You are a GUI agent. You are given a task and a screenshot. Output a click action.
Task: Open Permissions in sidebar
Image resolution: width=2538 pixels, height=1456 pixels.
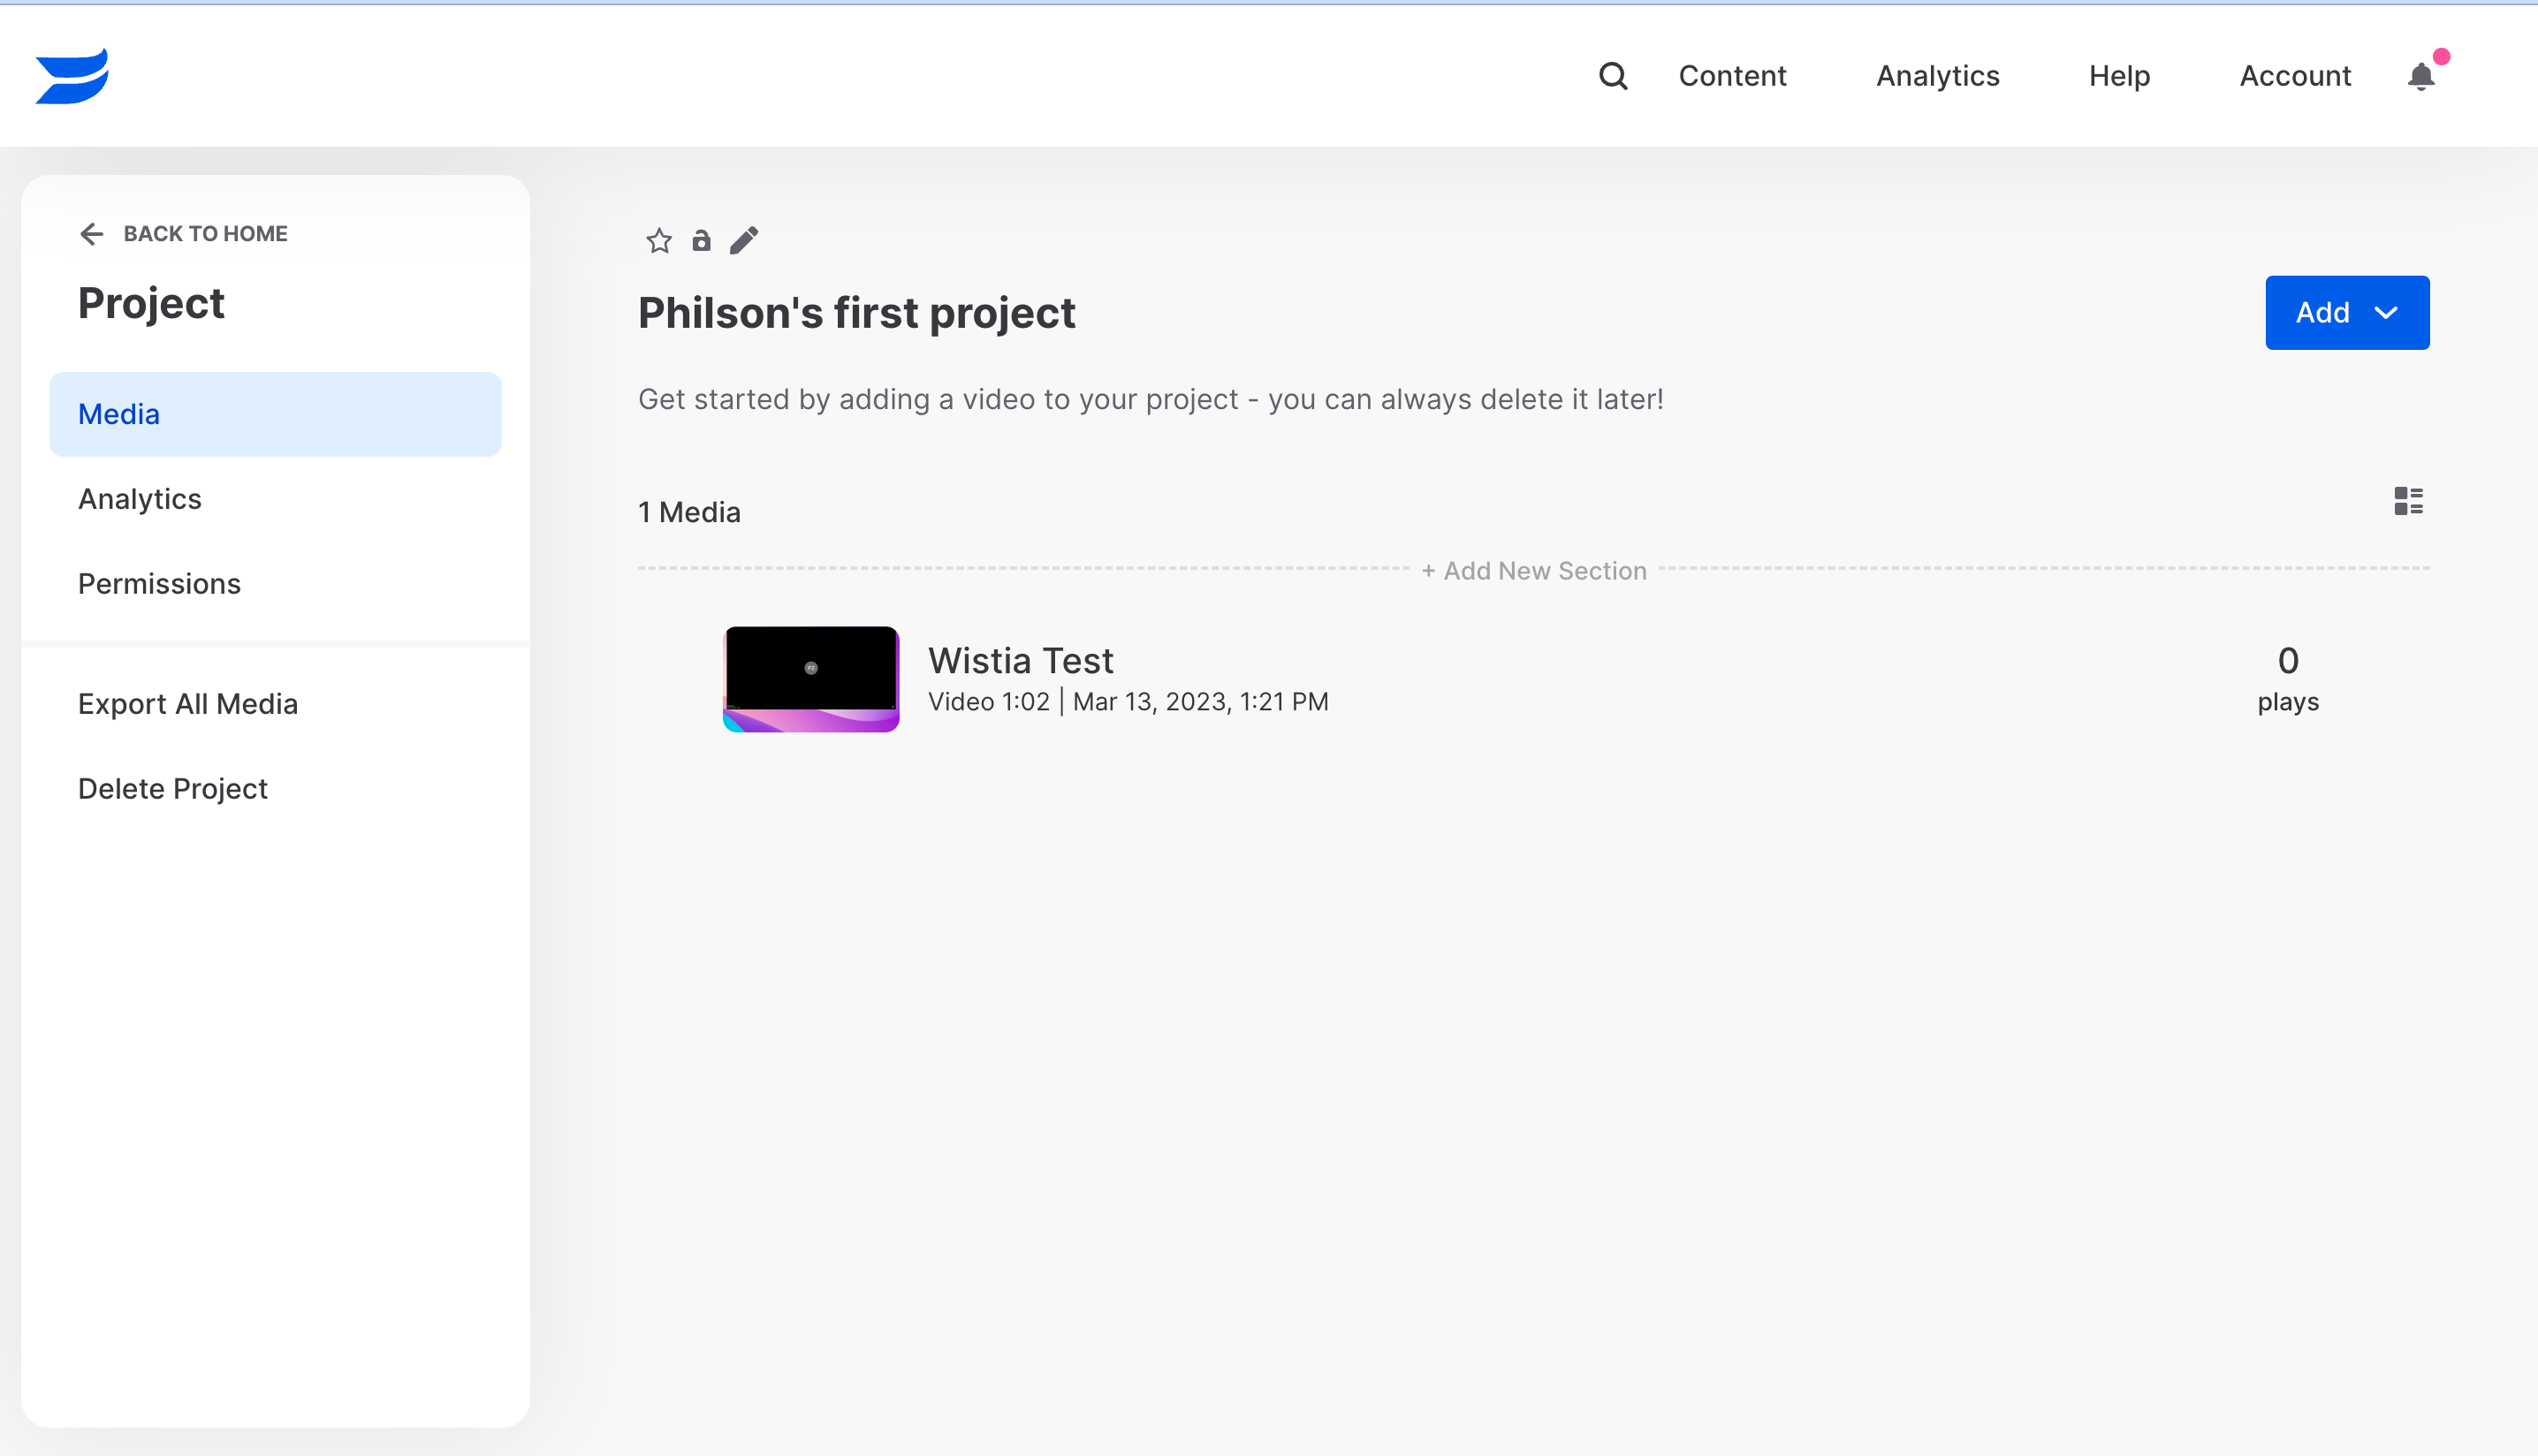[160, 584]
